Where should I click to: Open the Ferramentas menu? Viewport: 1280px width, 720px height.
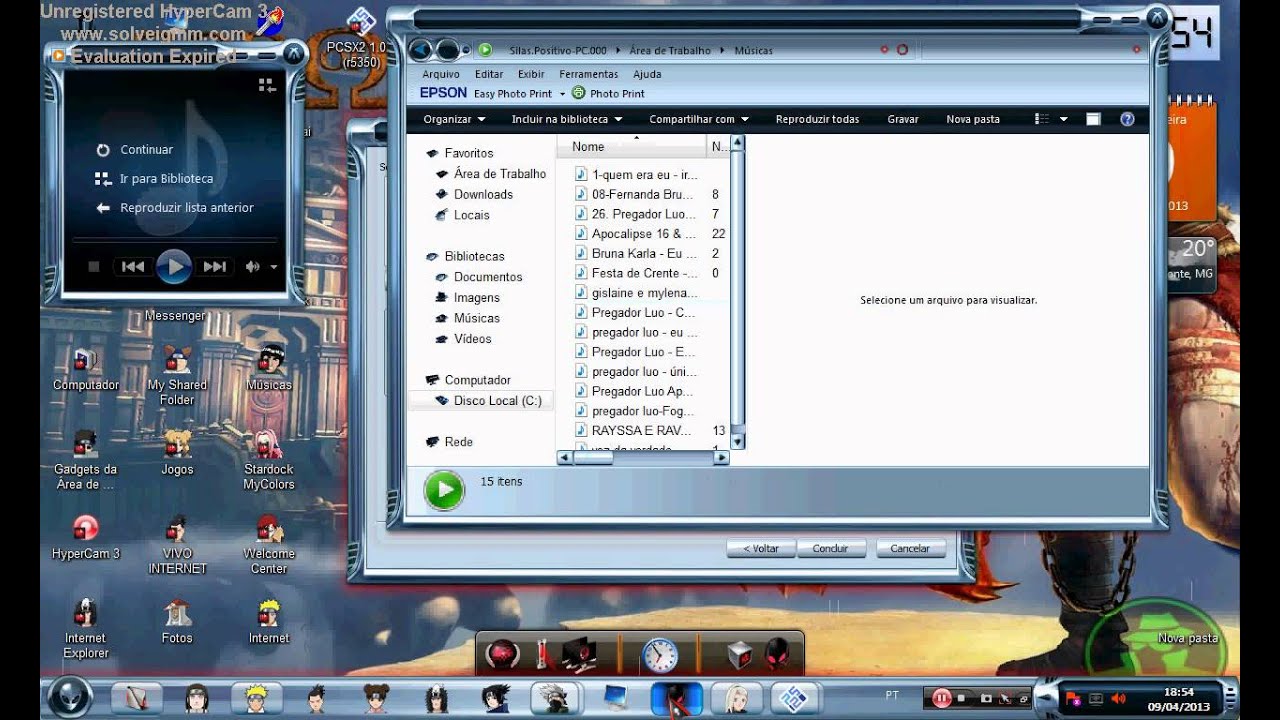(589, 74)
